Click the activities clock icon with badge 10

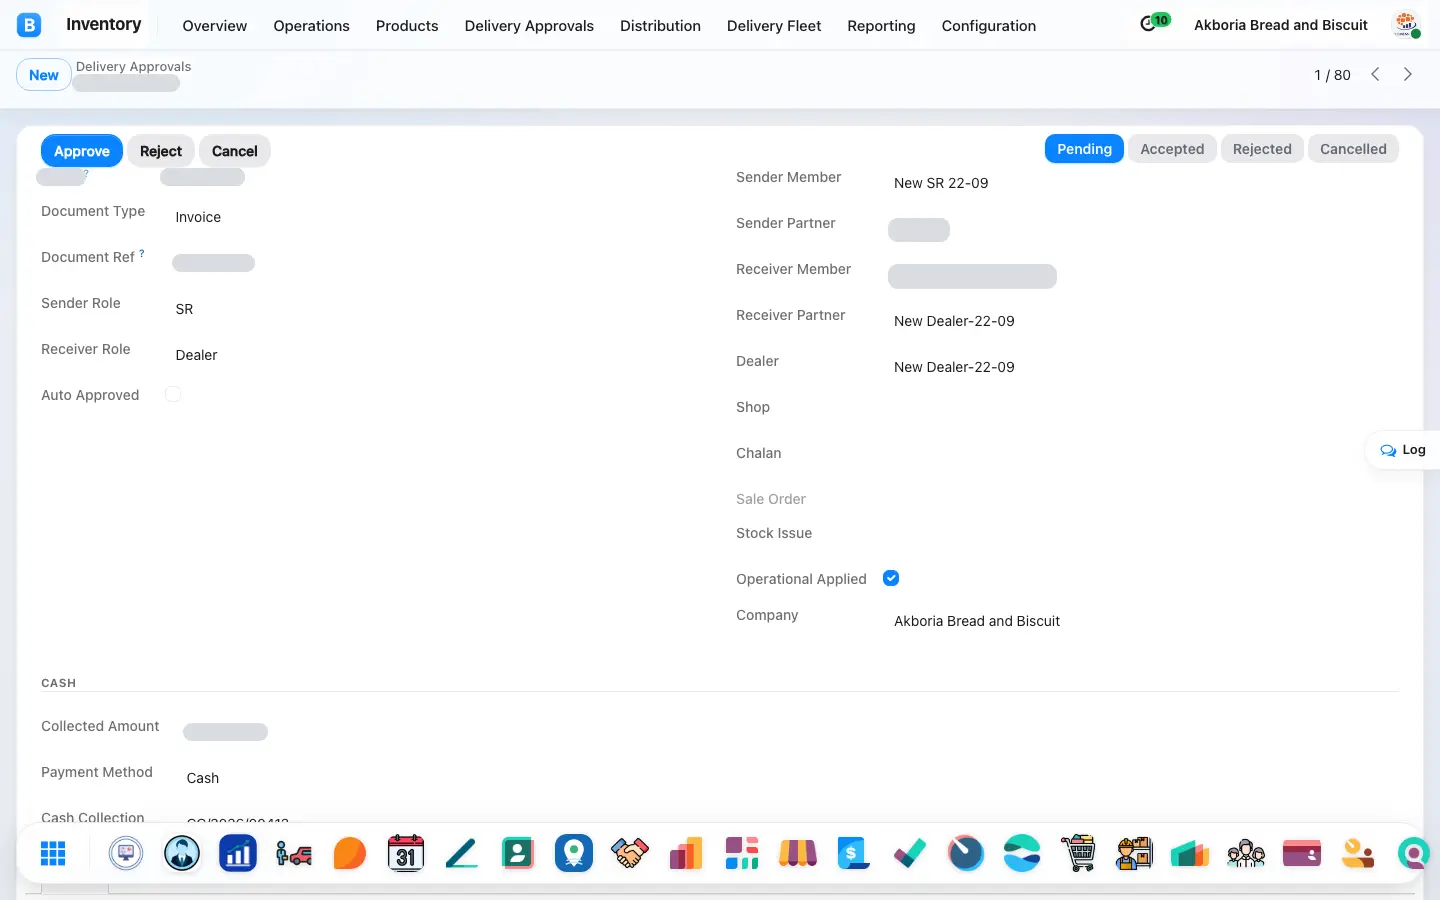click(x=1154, y=23)
